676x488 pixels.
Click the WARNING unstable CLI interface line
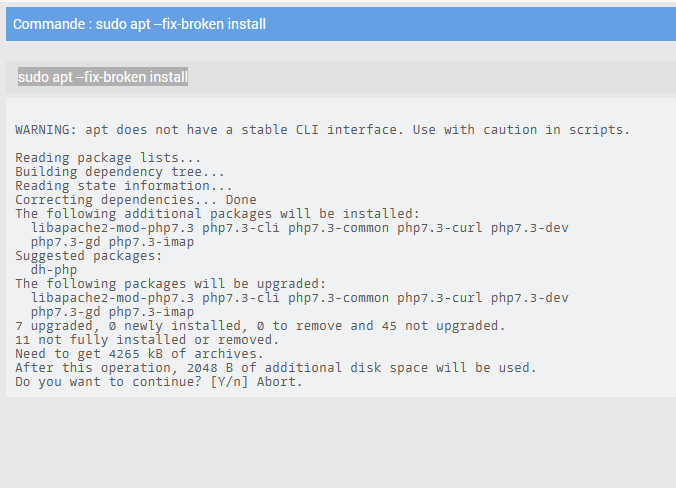(322, 130)
